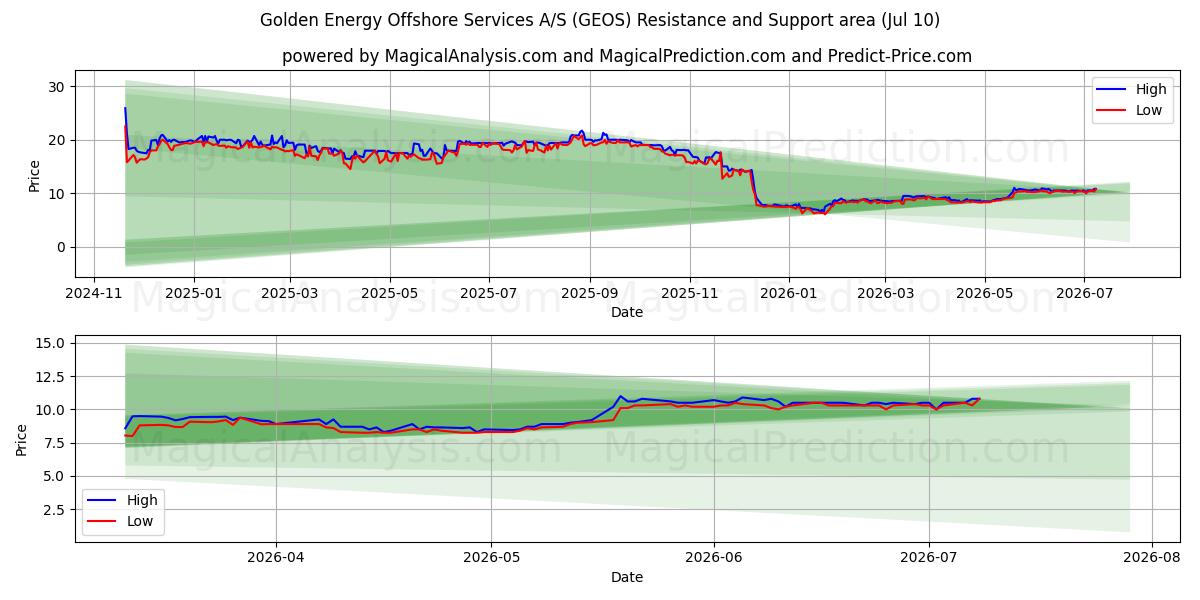Click the top chart y-axis value '30'
The image size is (1200, 600).
point(58,87)
